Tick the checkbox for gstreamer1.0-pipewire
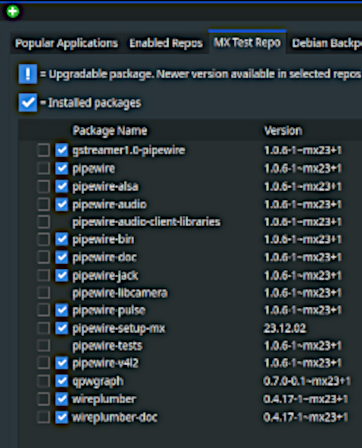The width and height of the screenshot is (362, 448). [44, 150]
